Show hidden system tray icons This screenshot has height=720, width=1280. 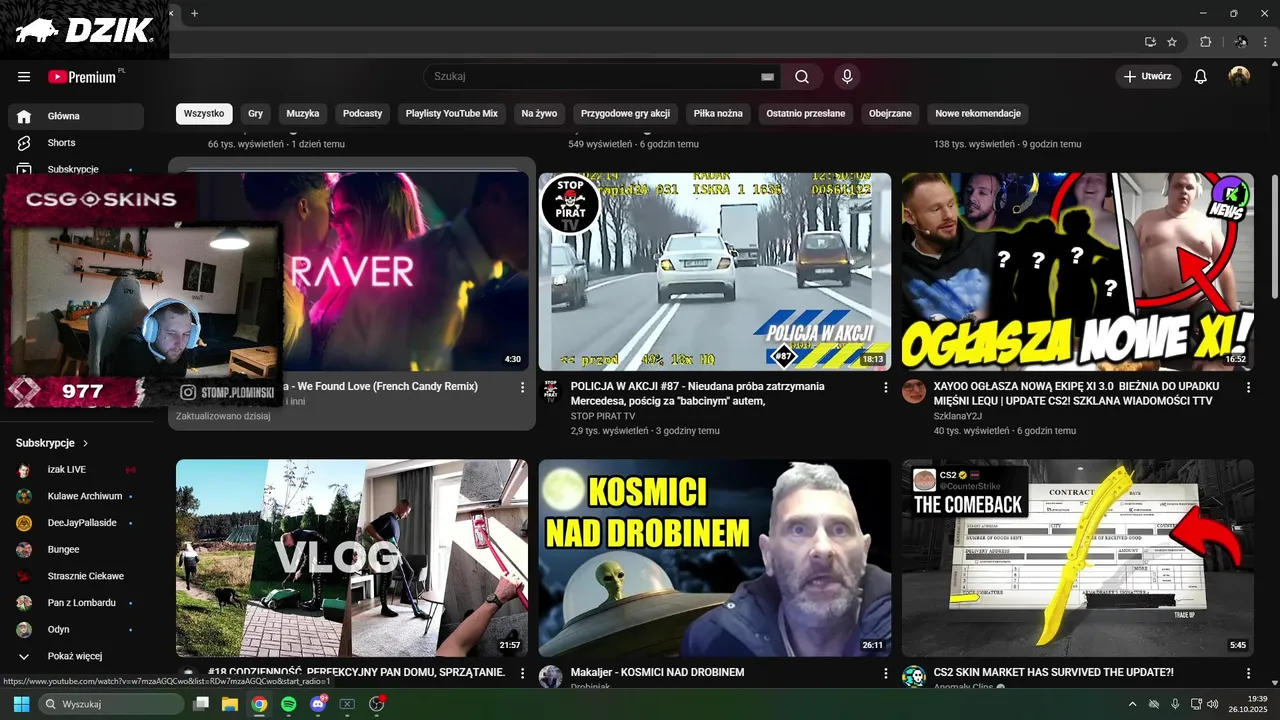(1132, 704)
